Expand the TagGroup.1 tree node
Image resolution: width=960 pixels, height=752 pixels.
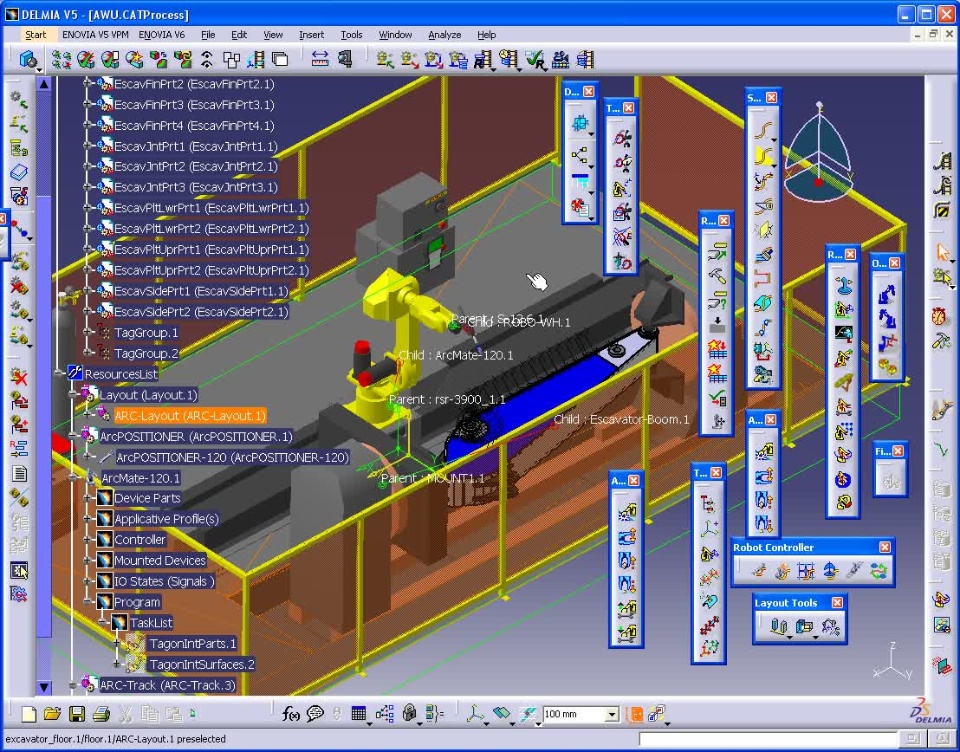pyautogui.click(x=88, y=332)
